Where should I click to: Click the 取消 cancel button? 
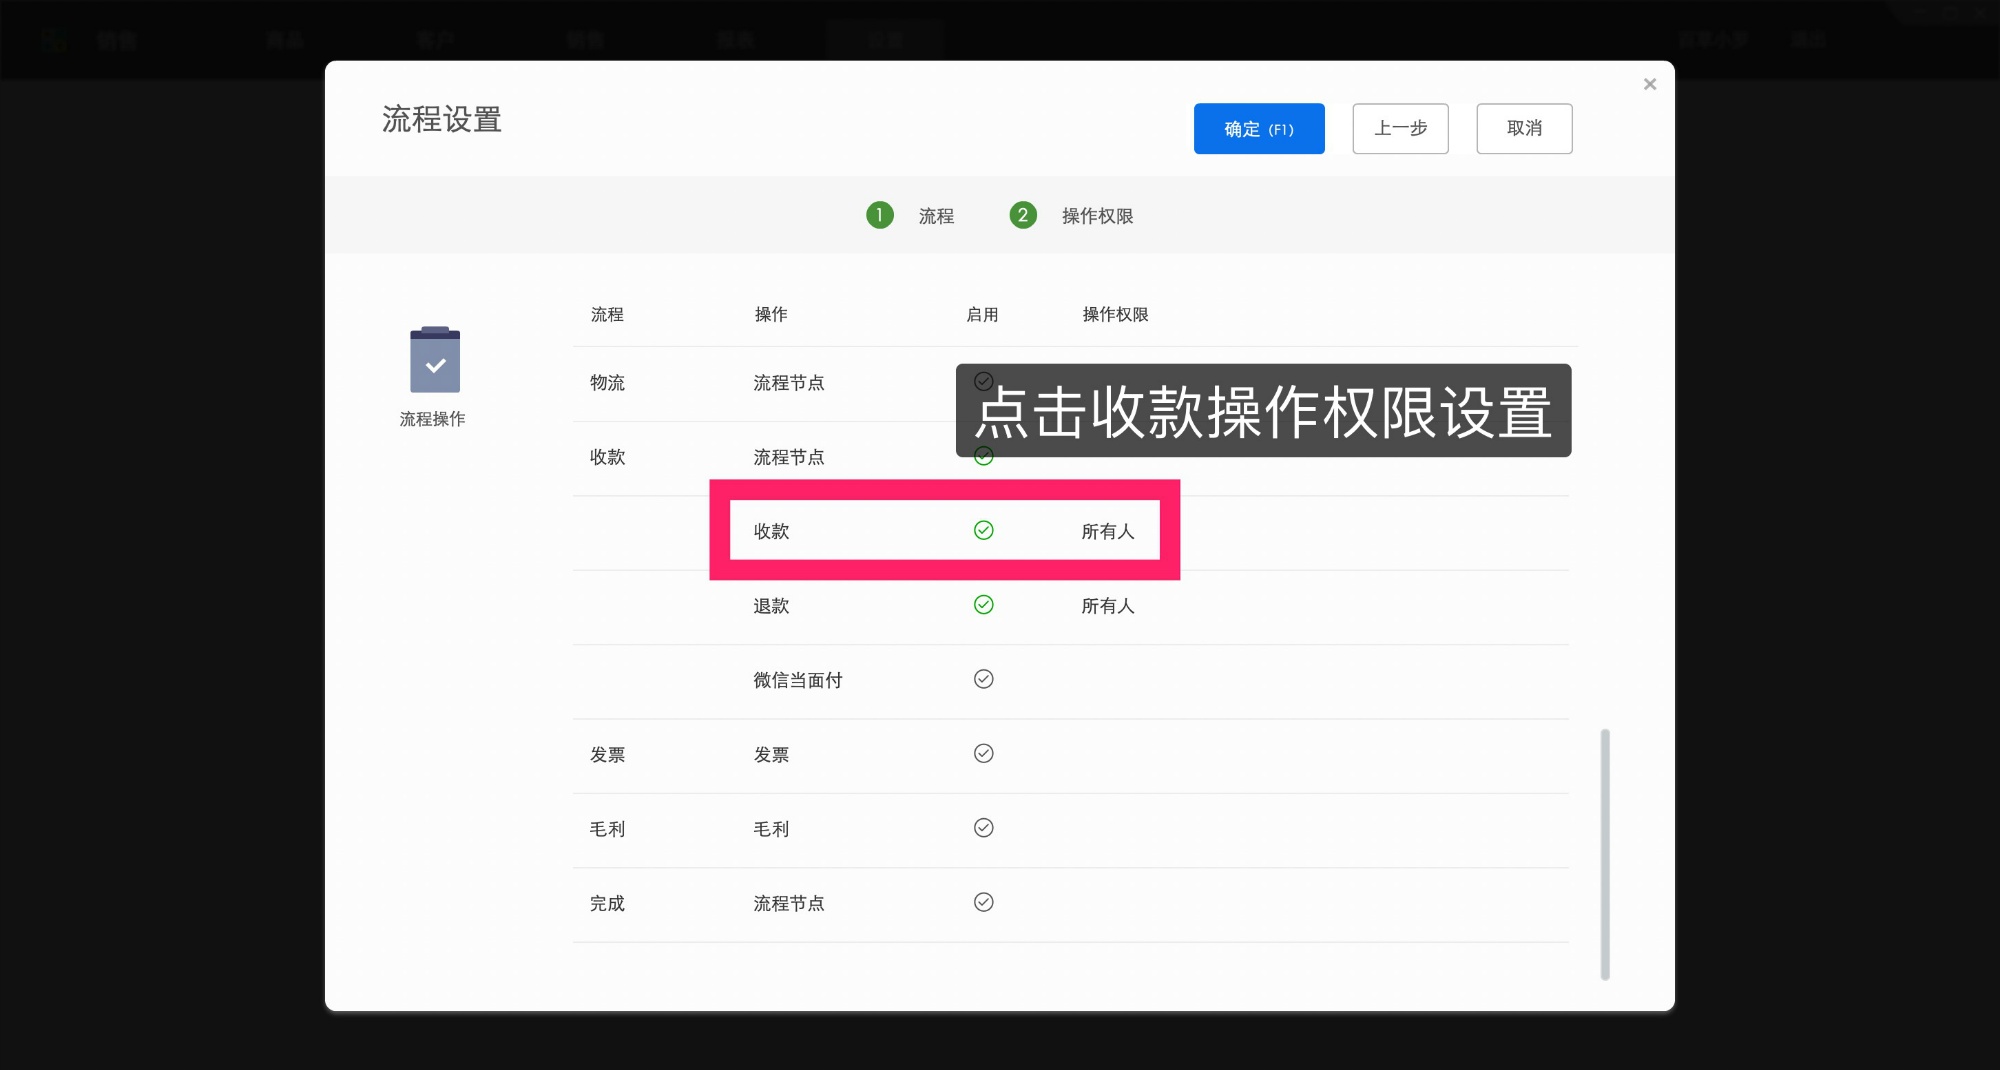pyautogui.click(x=1524, y=128)
